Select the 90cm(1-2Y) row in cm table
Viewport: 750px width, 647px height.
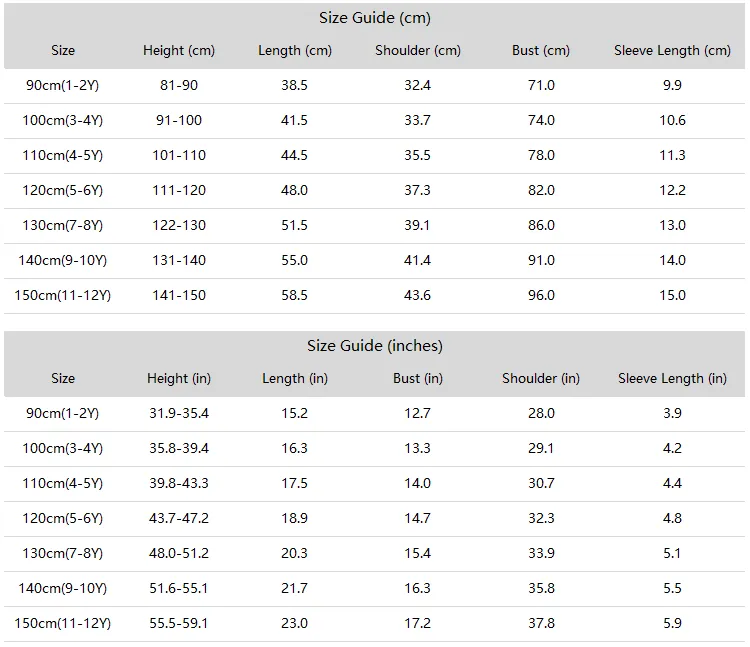375,86
